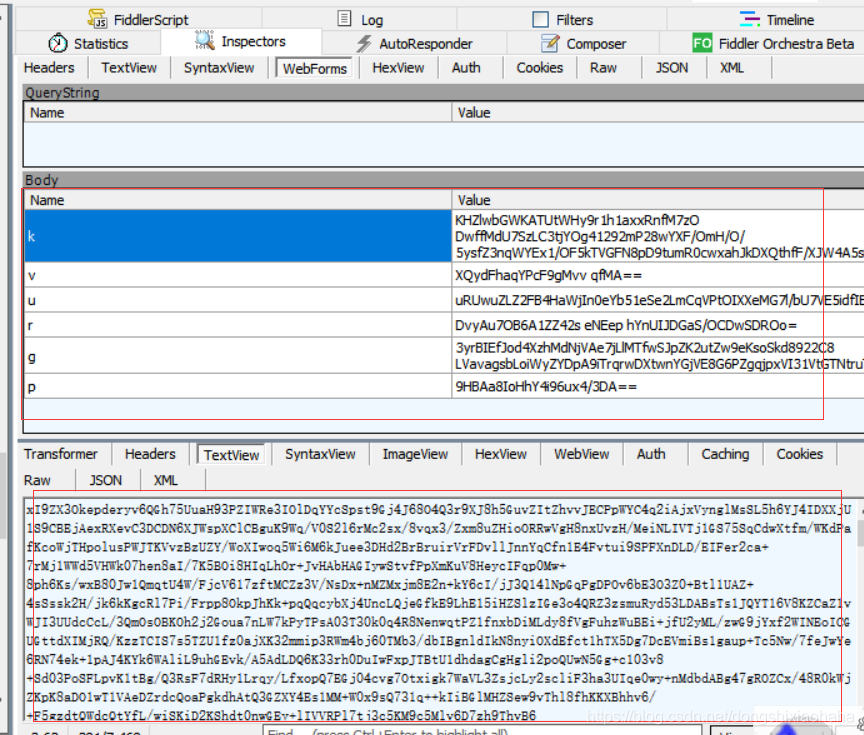
Task: Click Body Value column header
Action: click(658, 200)
